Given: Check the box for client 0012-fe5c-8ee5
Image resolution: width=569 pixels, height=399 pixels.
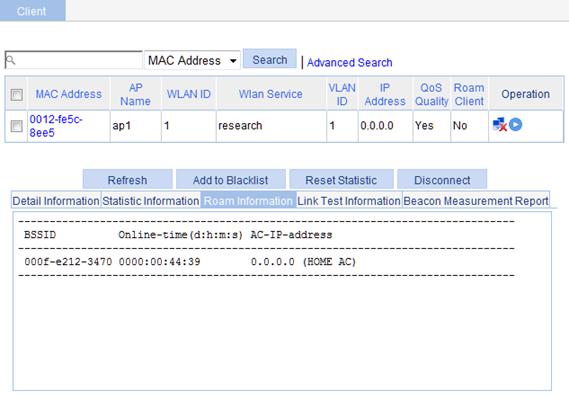Looking at the screenshot, I should [16, 126].
